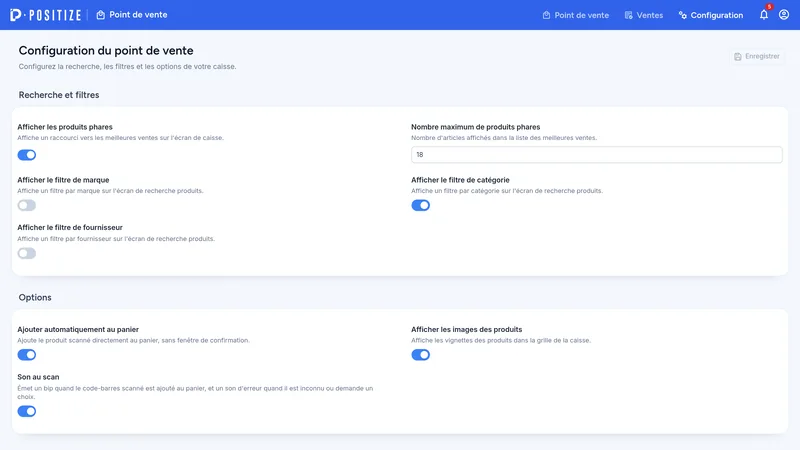This screenshot has height=450, width=800.
Task: Click the Point de vente title in header
Action: point(138,15)
